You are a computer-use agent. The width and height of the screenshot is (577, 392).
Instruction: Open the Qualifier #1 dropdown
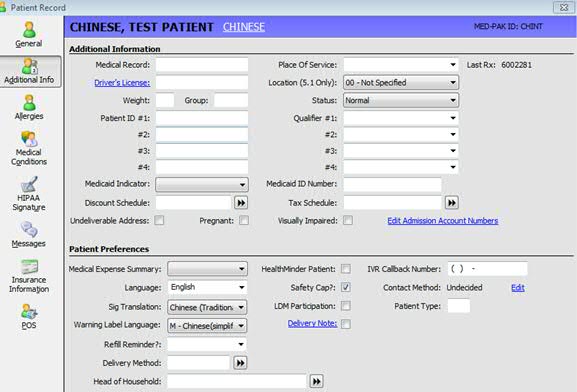(x=401, y=118)
